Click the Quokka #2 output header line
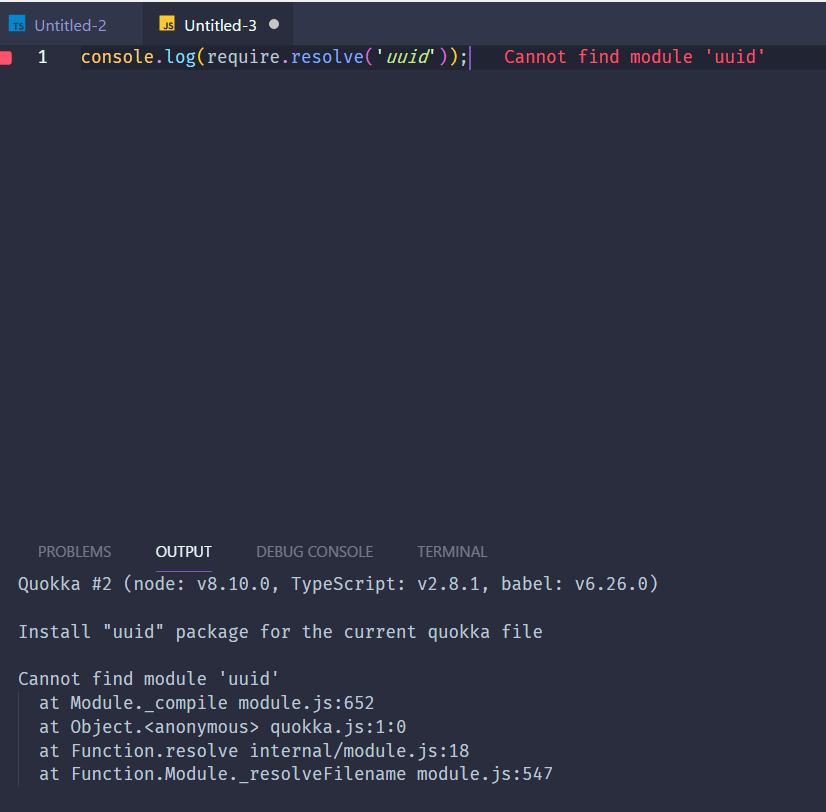This screenshot has height=812, width=826. pyautogui.click(x=337, y=584)
